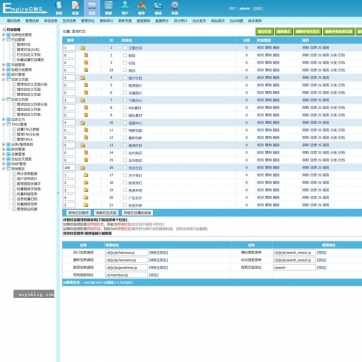Image resolution: width=362 pixels, height=362 pixels.
Task: Select the 栏目 folder icon in top toolbar
Action: (92, 8)
